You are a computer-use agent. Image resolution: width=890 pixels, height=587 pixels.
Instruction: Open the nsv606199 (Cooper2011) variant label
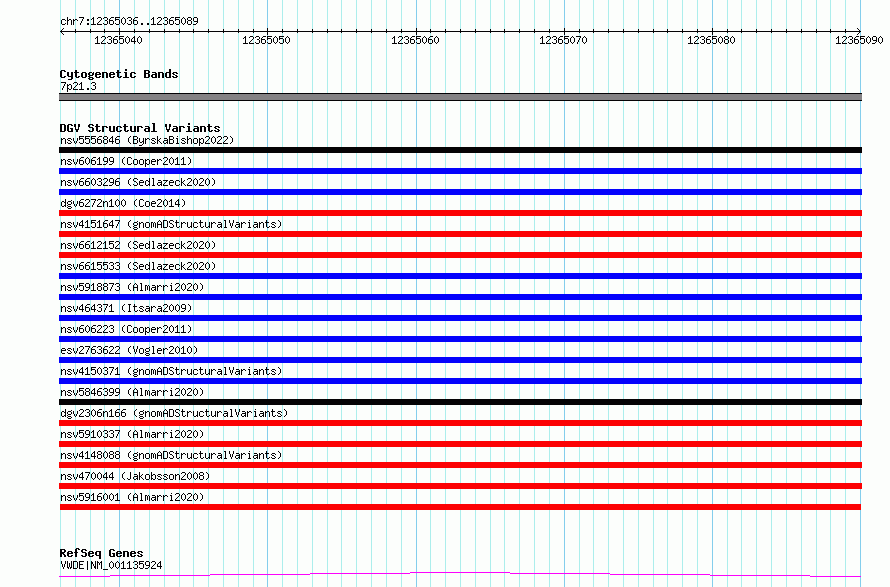coord(126,161)
